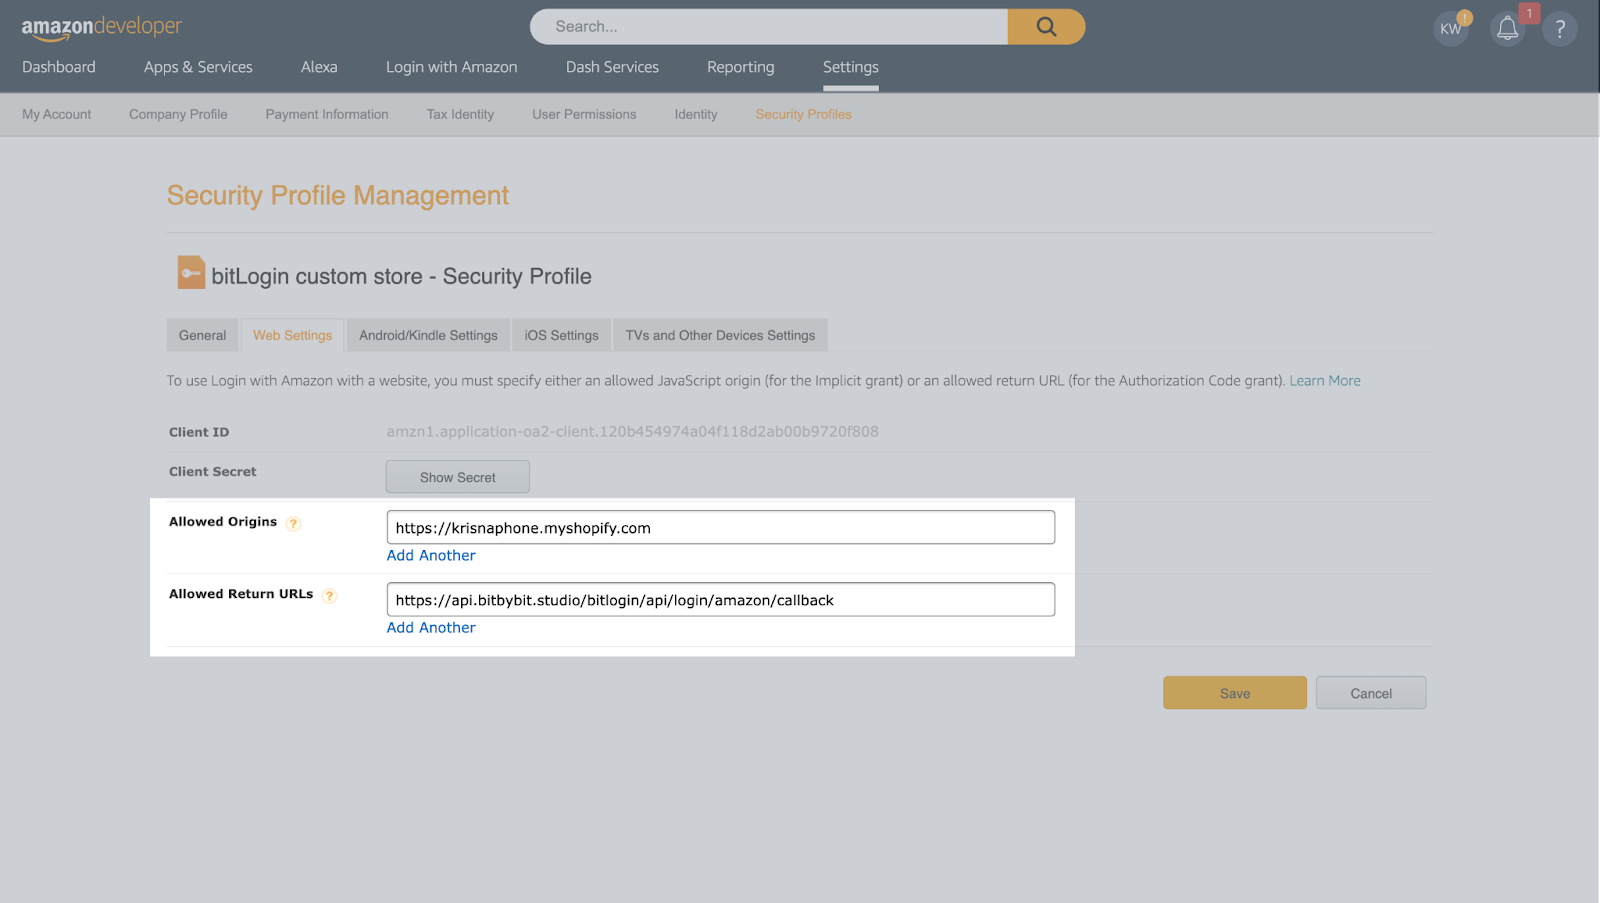Image resolution: width=1600 pixels, height=903 pixels.
Task: Open Dash Services
Action: pyautogui.click(x=612, y=67)
